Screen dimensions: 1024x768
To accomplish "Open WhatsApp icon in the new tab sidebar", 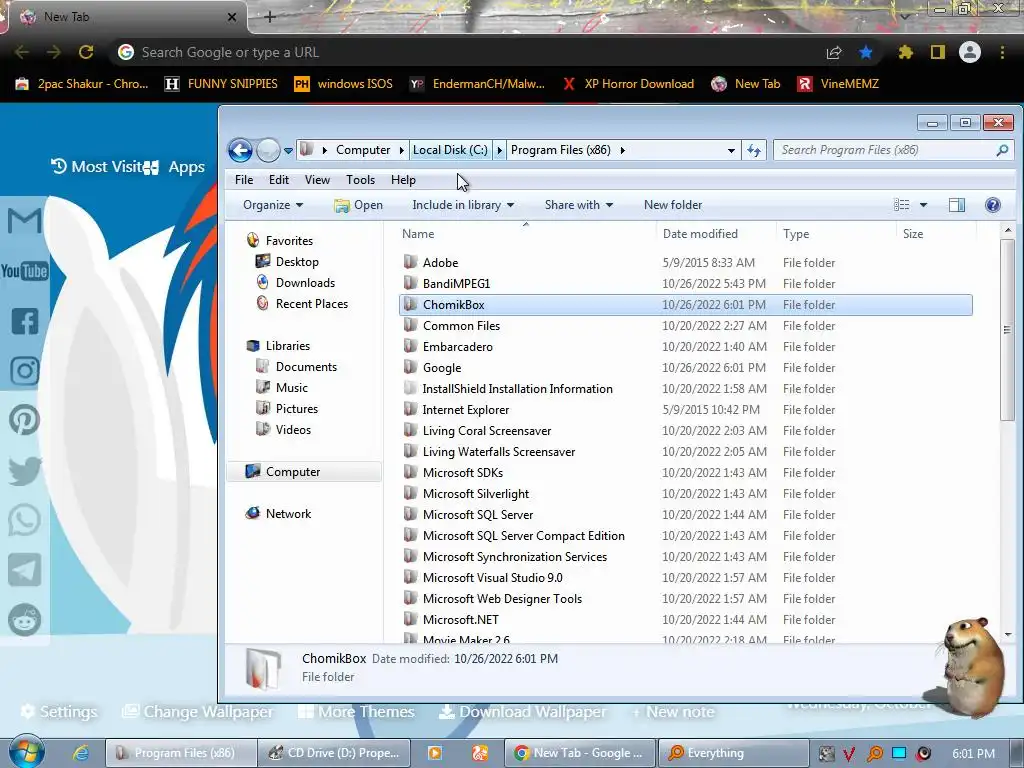I will (x=25, y=520).
